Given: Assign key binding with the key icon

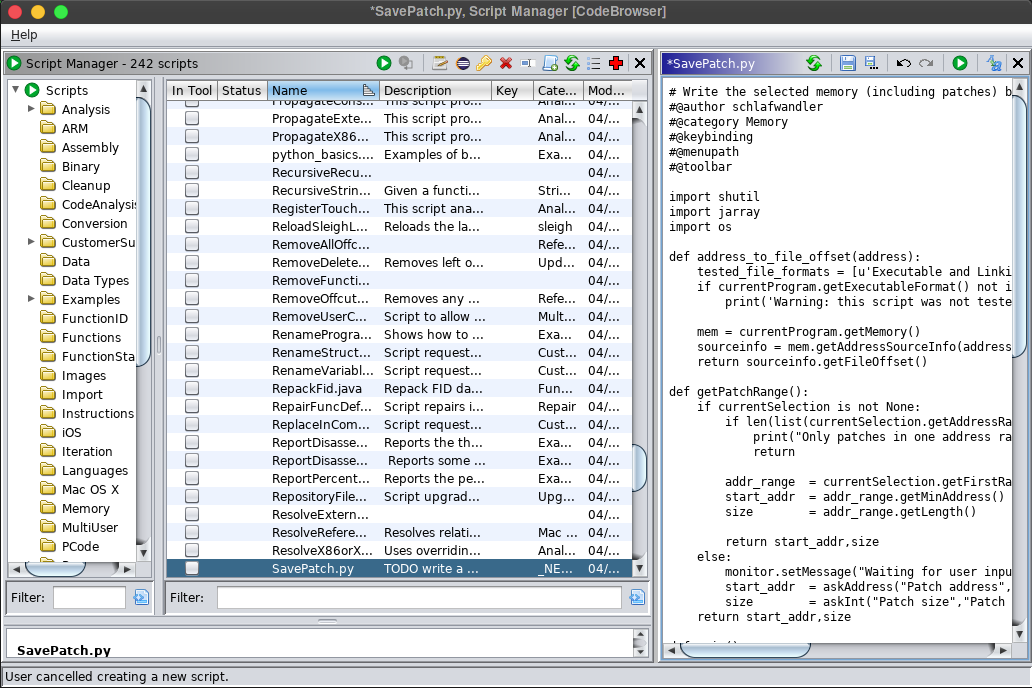Looking at the screenshot, I should [484, 63].
